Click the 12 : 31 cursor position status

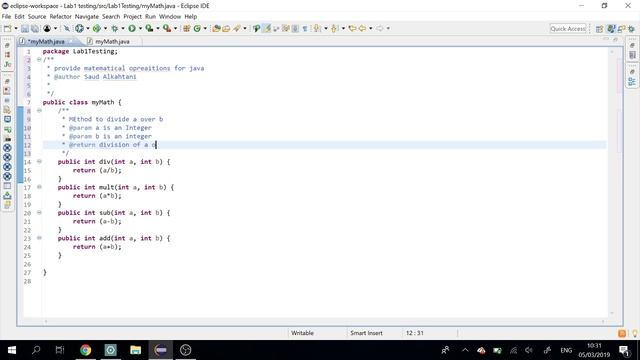coord(414,333)
